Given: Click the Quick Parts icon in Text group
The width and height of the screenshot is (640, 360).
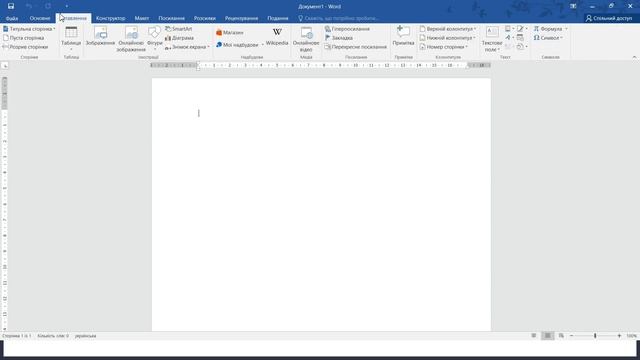Looking at the screenshot, I should tap(509, 29).
